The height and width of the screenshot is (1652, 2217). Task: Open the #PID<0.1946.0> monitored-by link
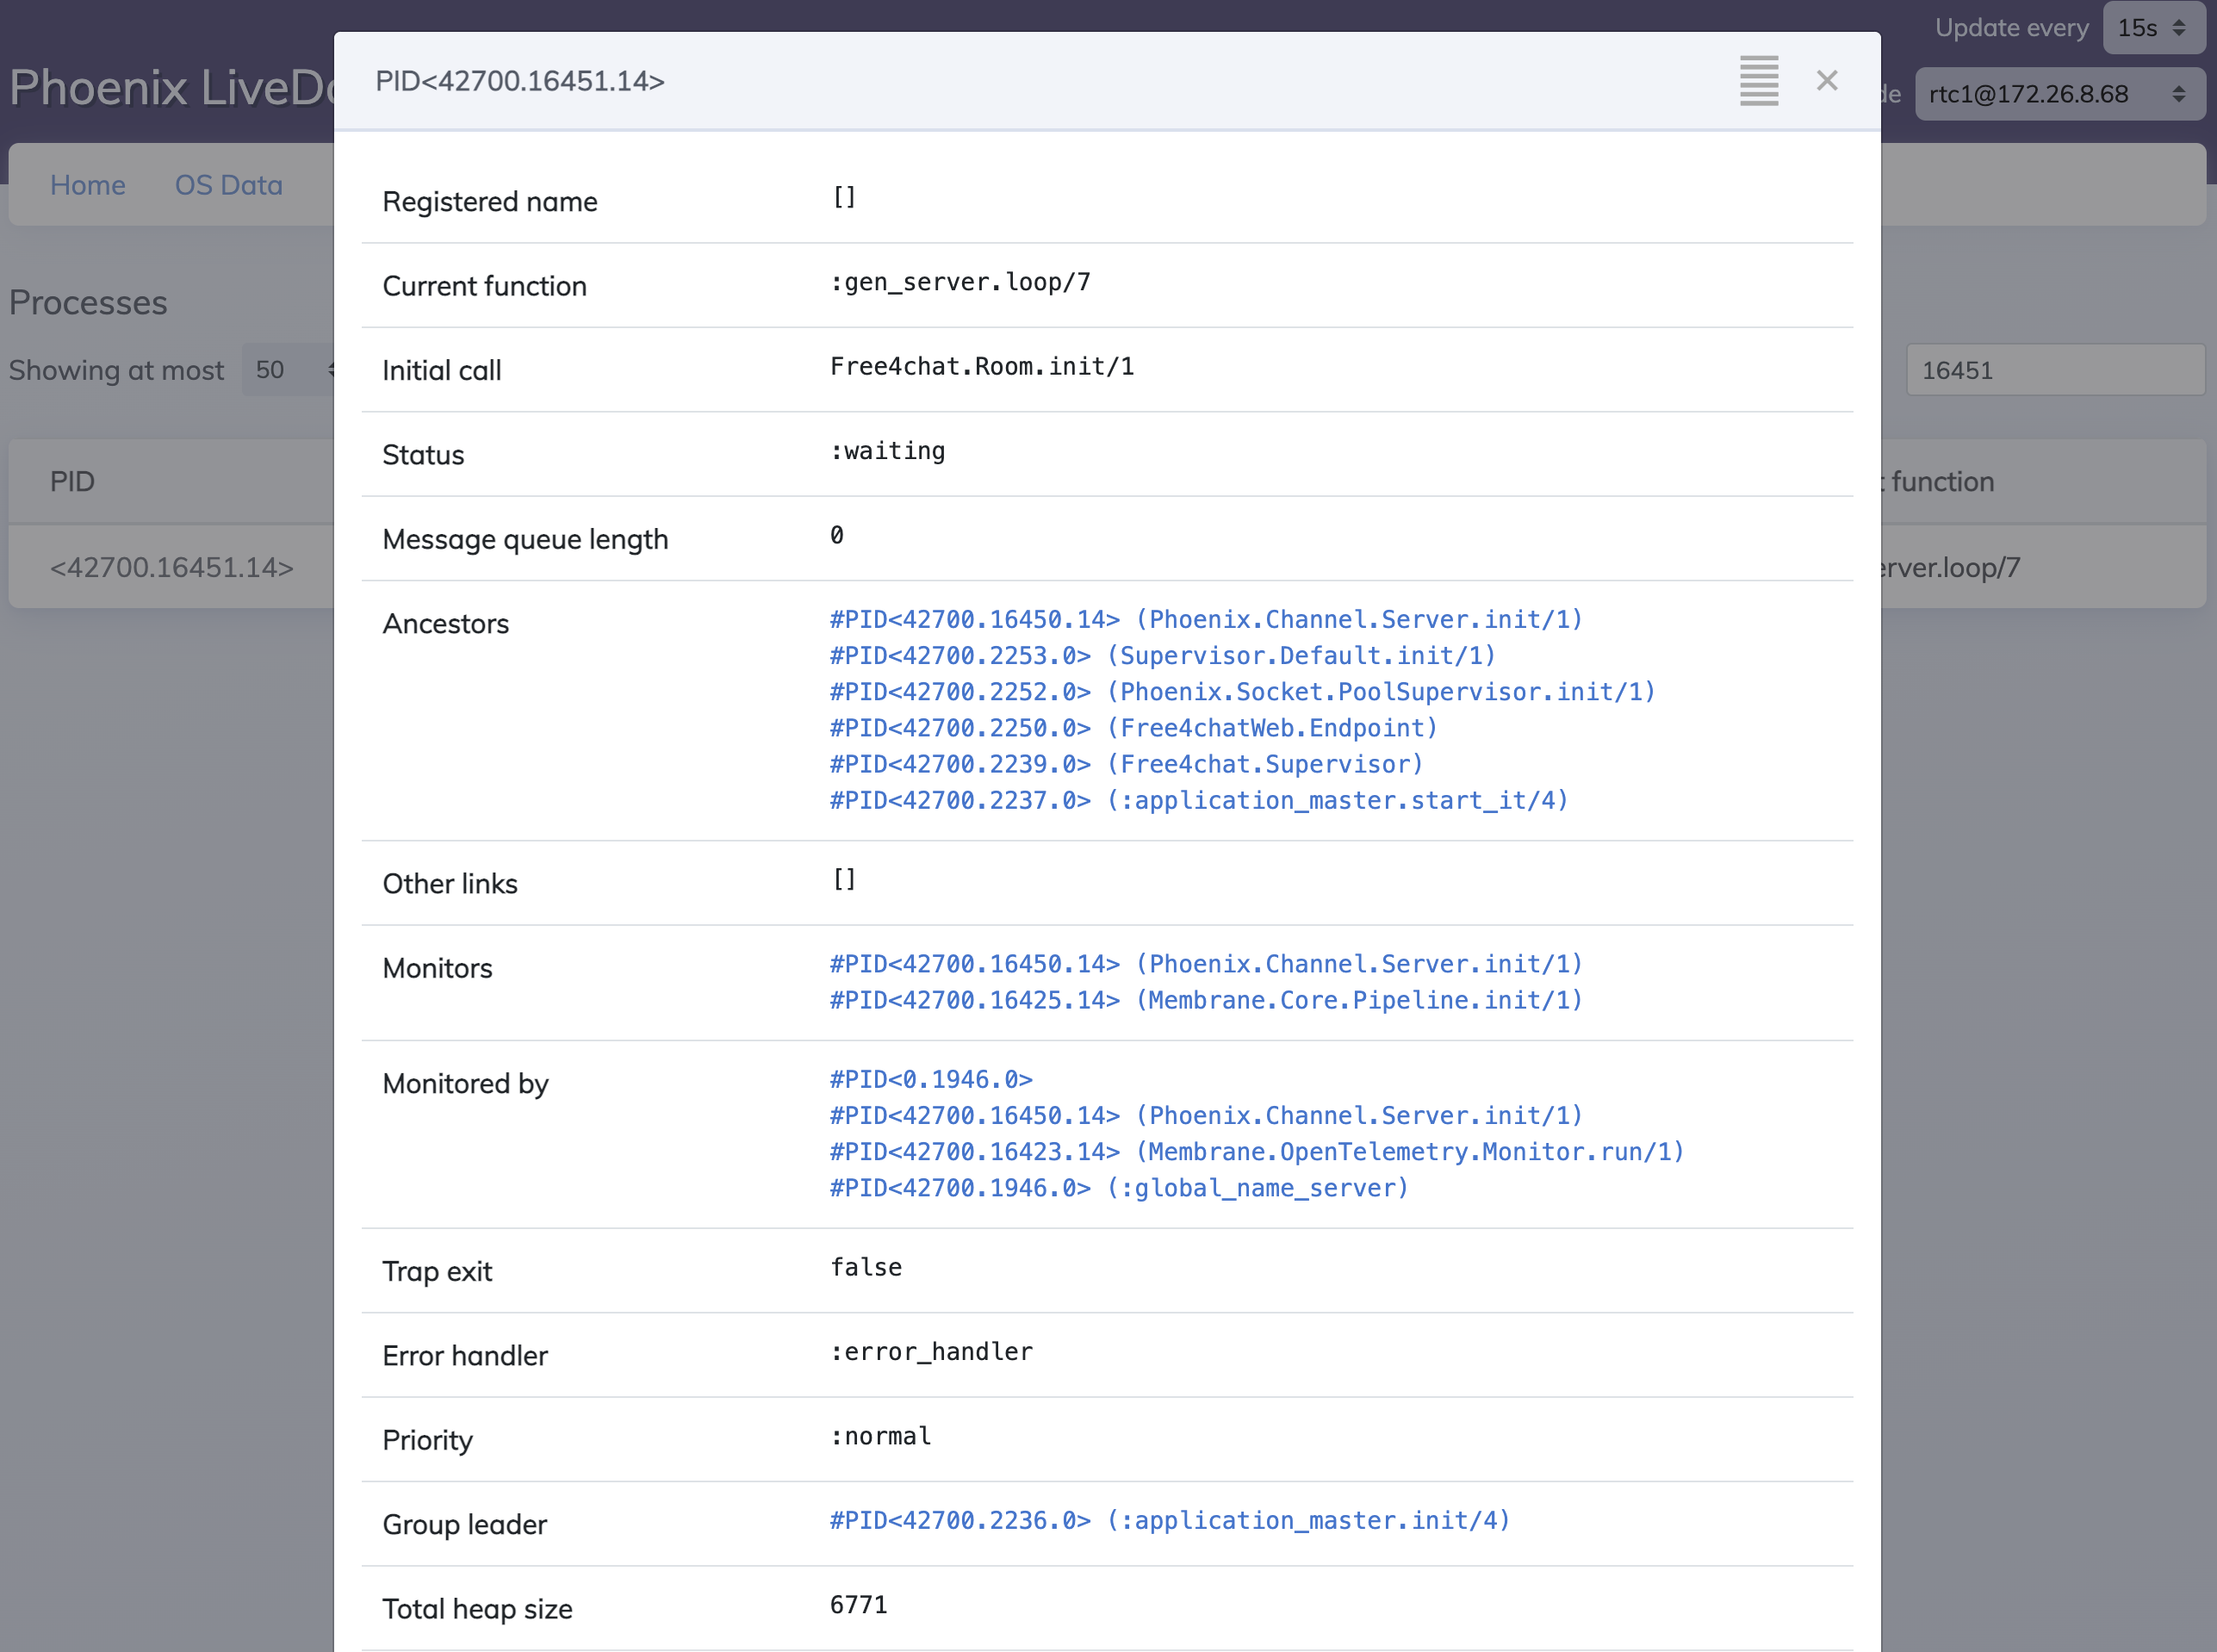click(930, 1079)
